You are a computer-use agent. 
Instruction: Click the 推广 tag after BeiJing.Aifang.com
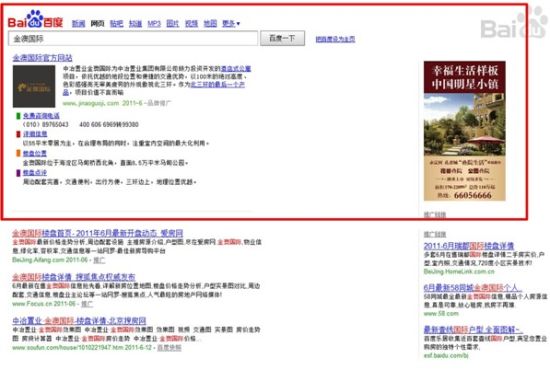[x=99, y=260]
